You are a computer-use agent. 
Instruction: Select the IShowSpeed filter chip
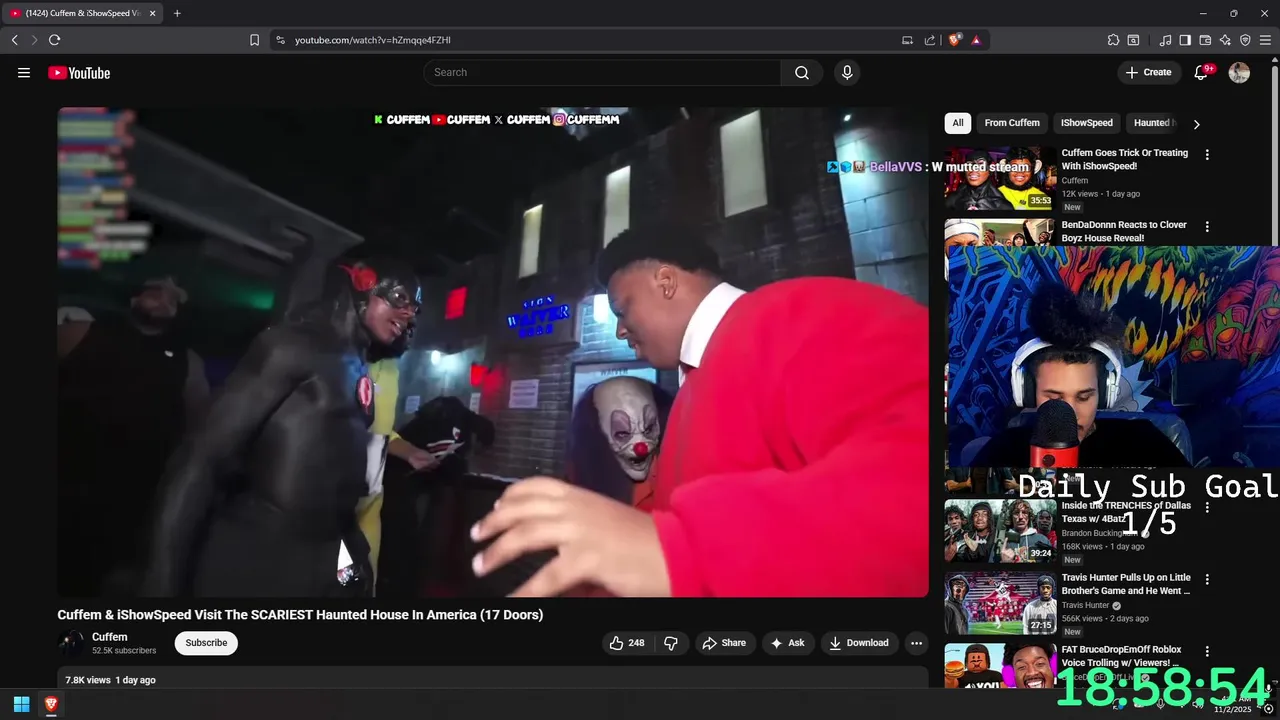pos(1087,123)
